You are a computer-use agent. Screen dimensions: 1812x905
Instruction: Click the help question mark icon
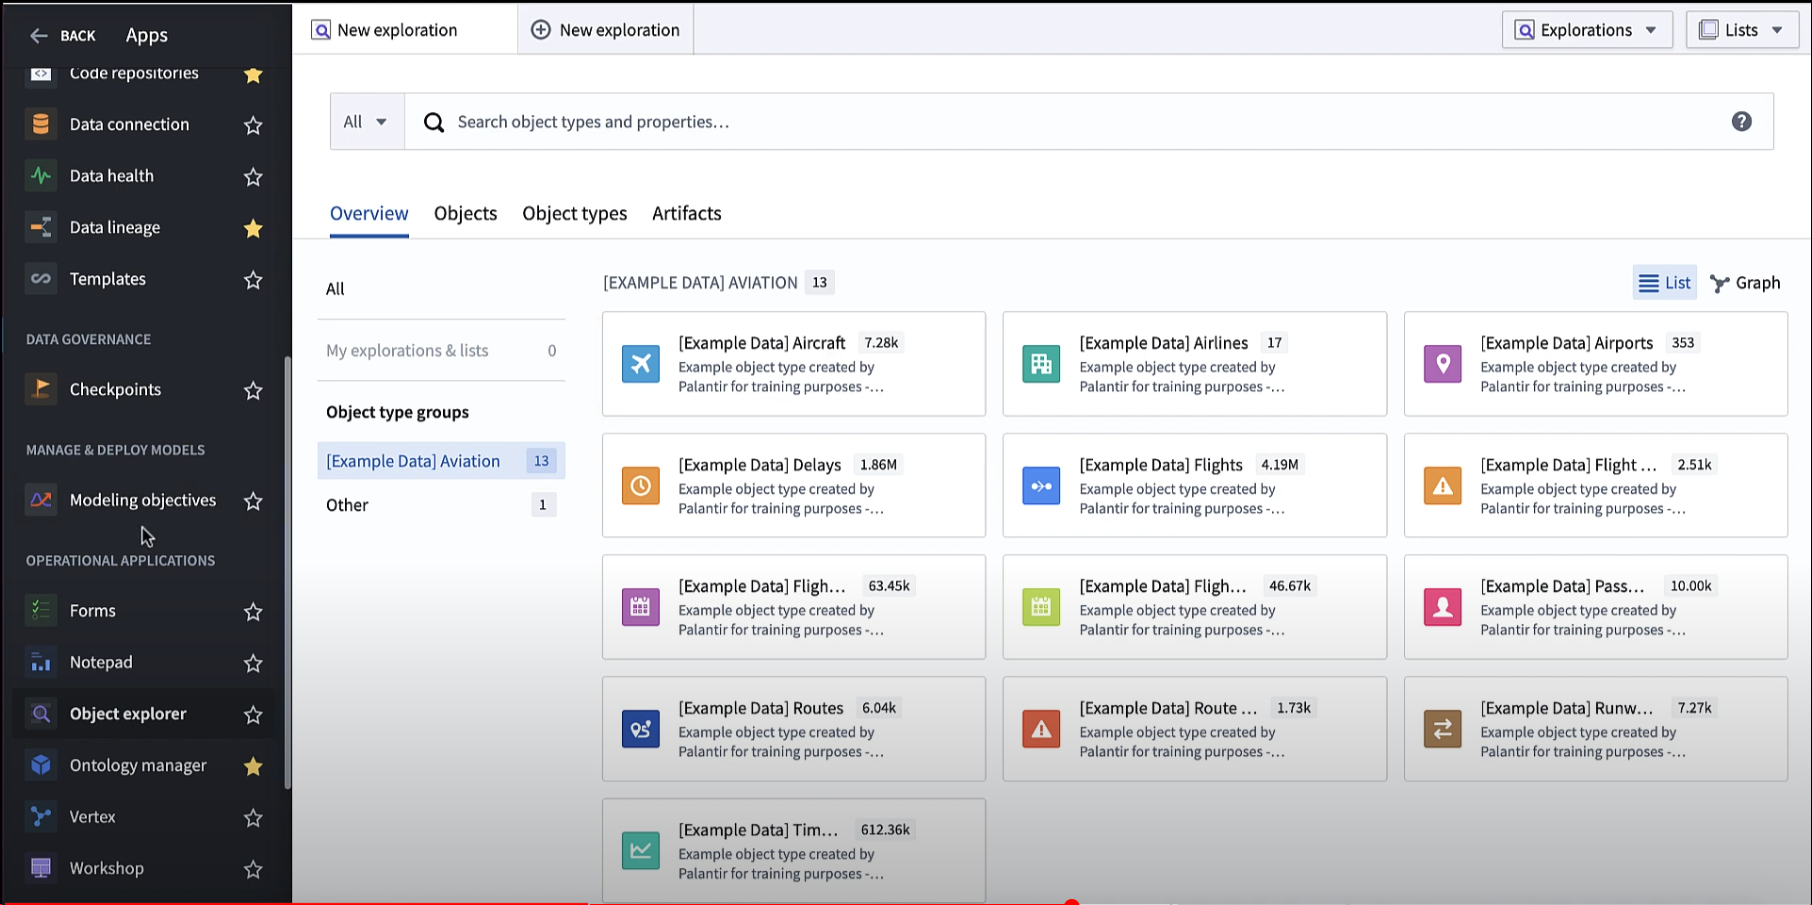pos(1741,121)
